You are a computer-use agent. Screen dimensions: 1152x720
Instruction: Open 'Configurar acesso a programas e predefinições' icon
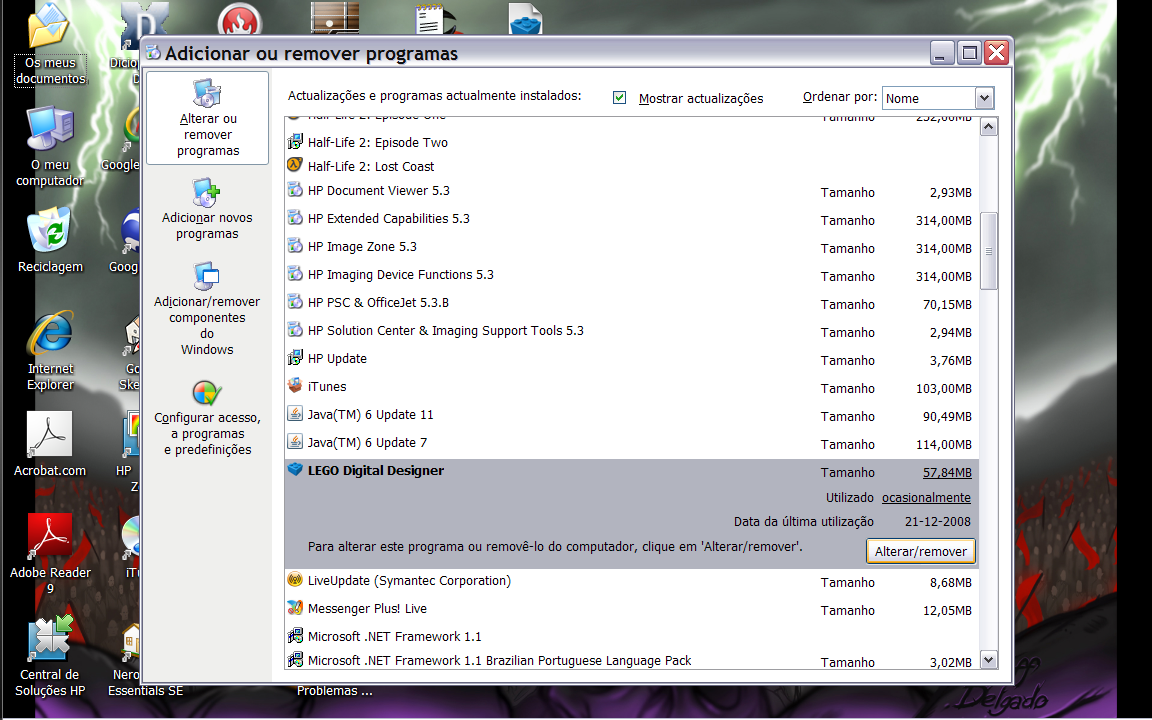click(207, 393)
